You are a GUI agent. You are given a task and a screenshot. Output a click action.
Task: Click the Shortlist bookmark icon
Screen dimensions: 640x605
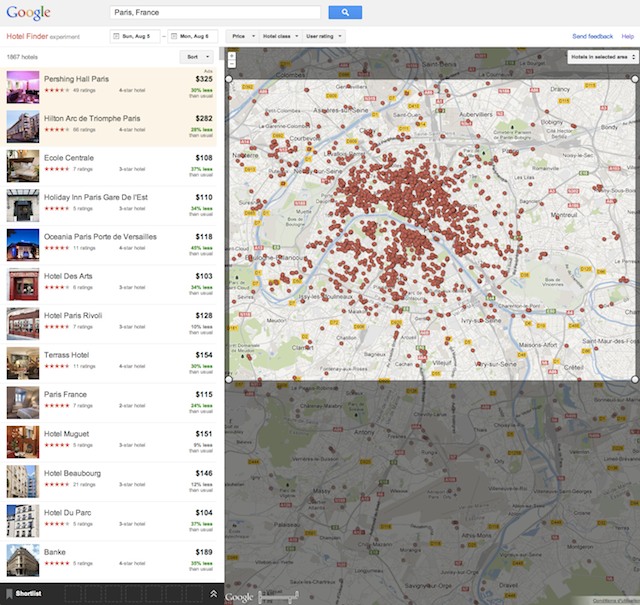coord(9,594)
